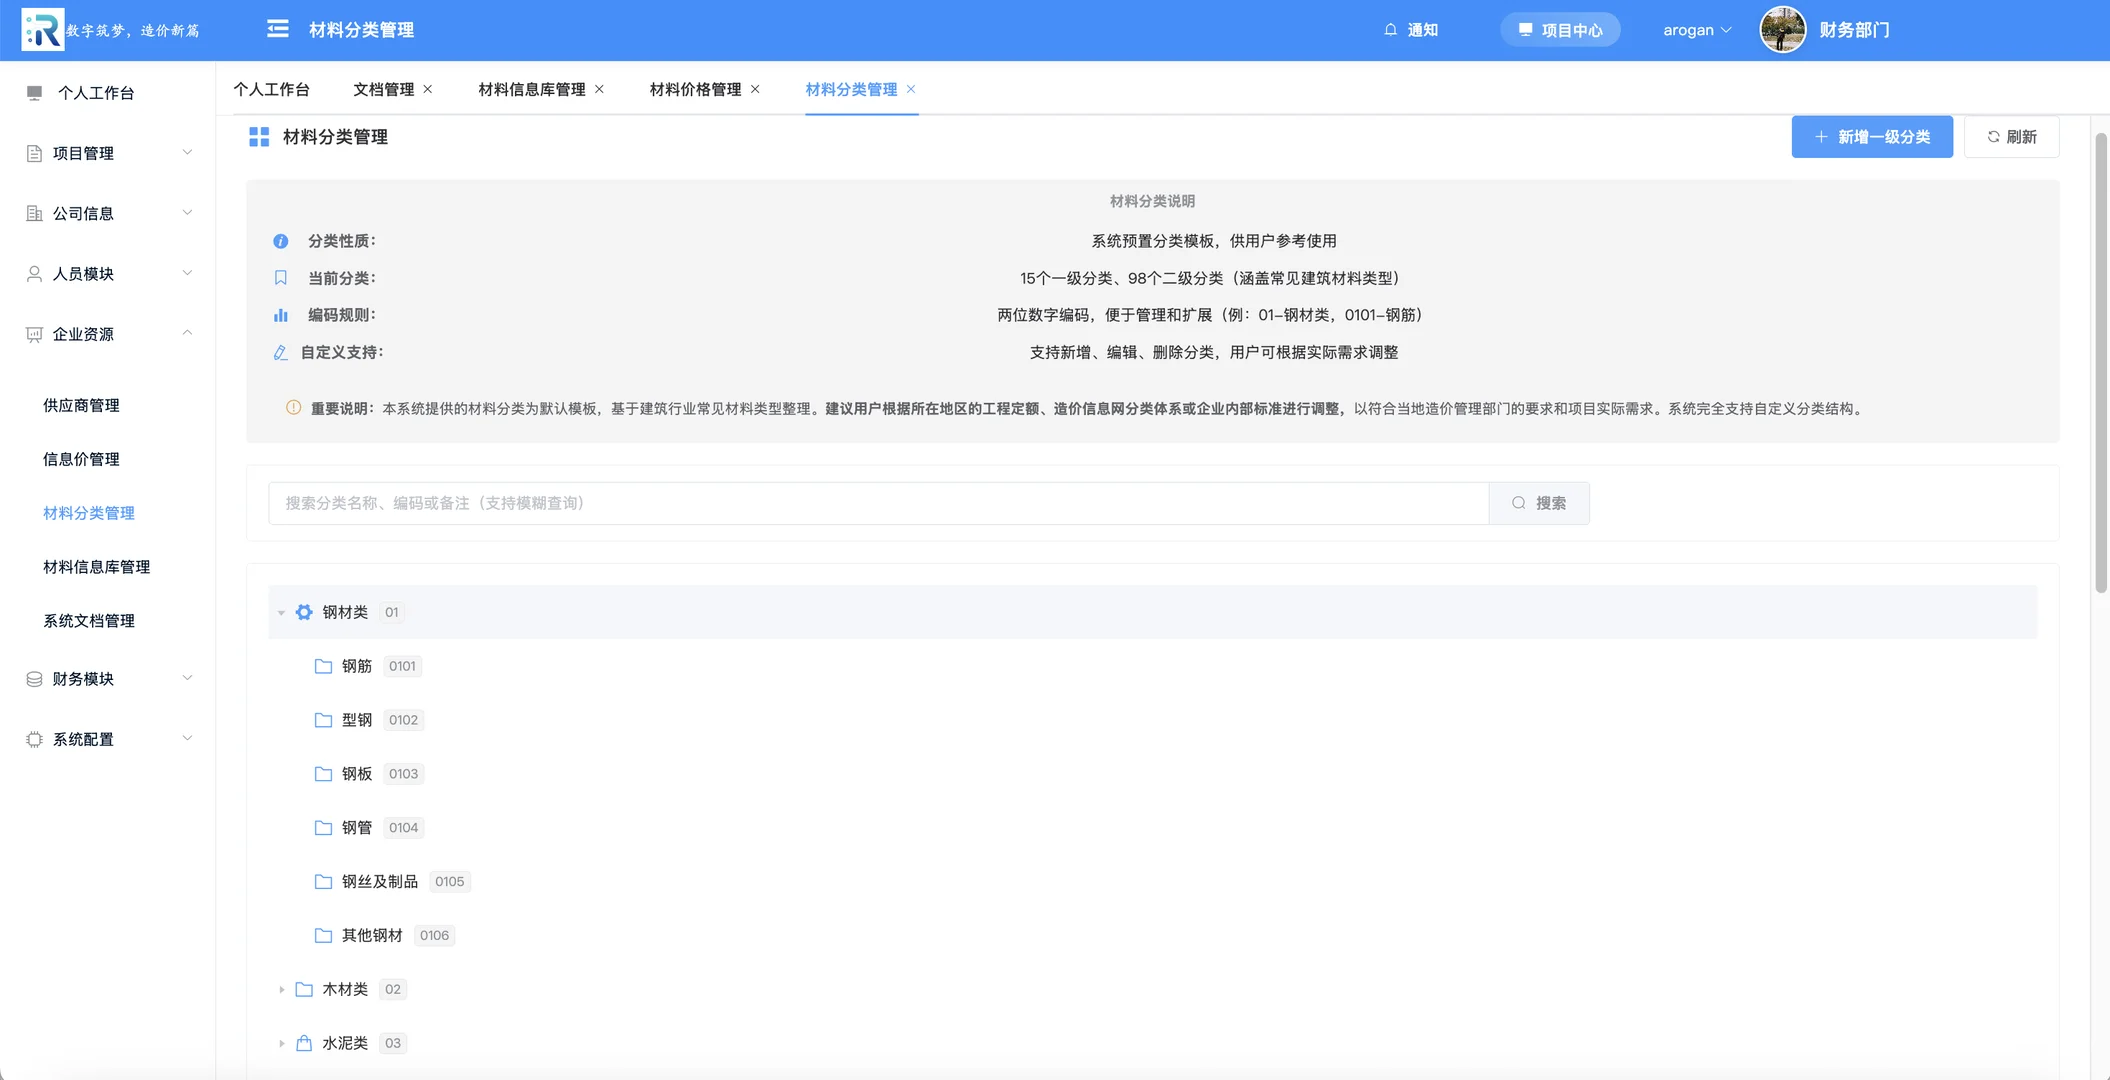Collapse the 钢材类 tree node
Screen dimensions: 2110x1080
(281, 611)
